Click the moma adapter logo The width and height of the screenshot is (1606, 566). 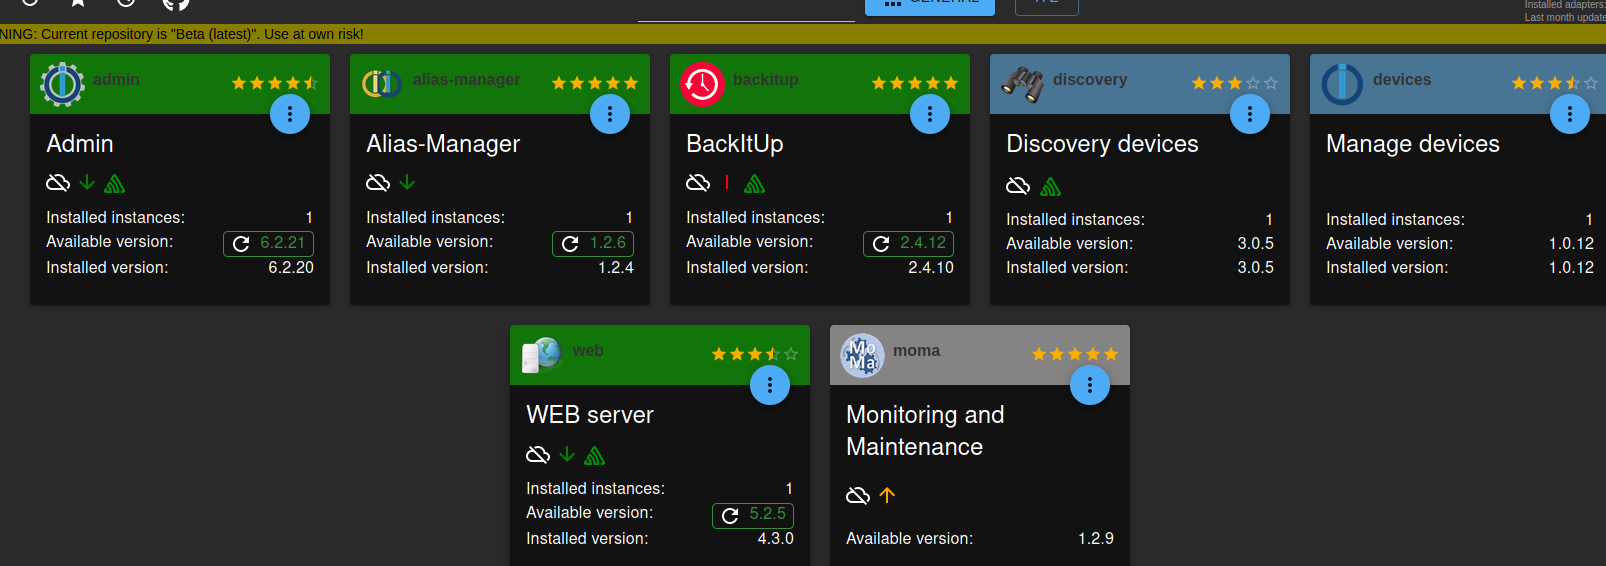[x=862, y=355]
